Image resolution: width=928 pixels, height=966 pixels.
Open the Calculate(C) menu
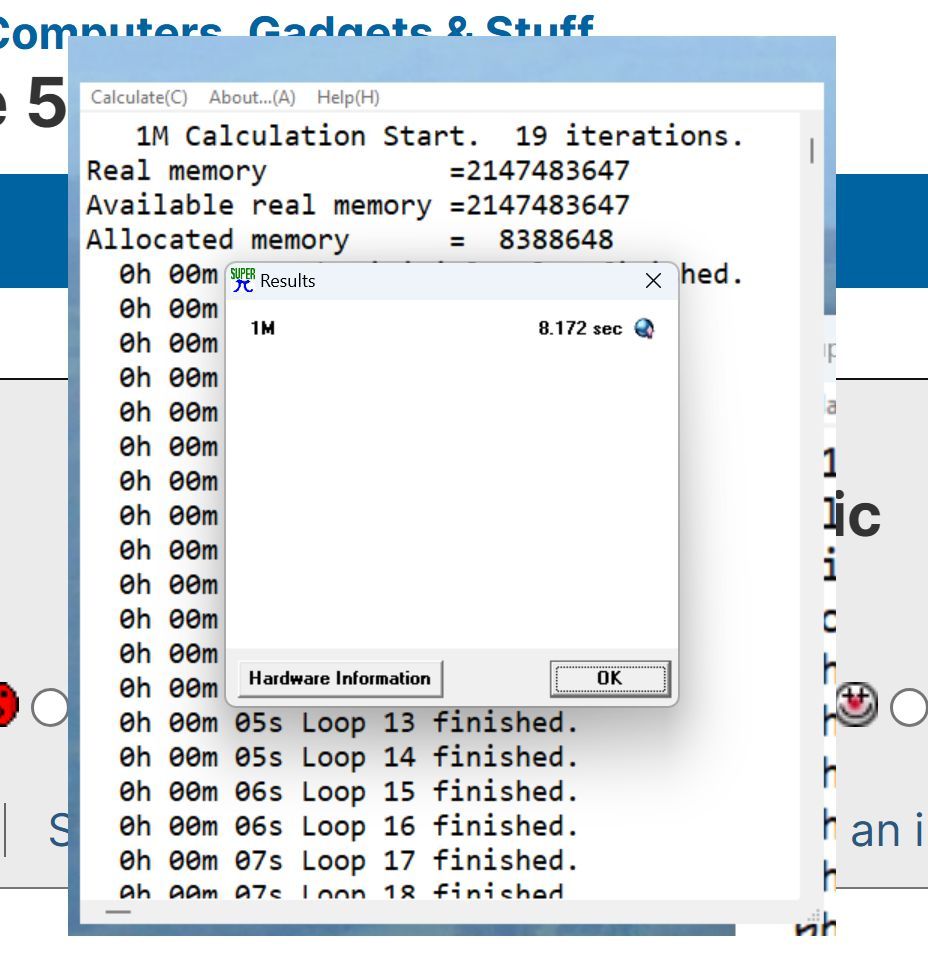click(139, 97)
